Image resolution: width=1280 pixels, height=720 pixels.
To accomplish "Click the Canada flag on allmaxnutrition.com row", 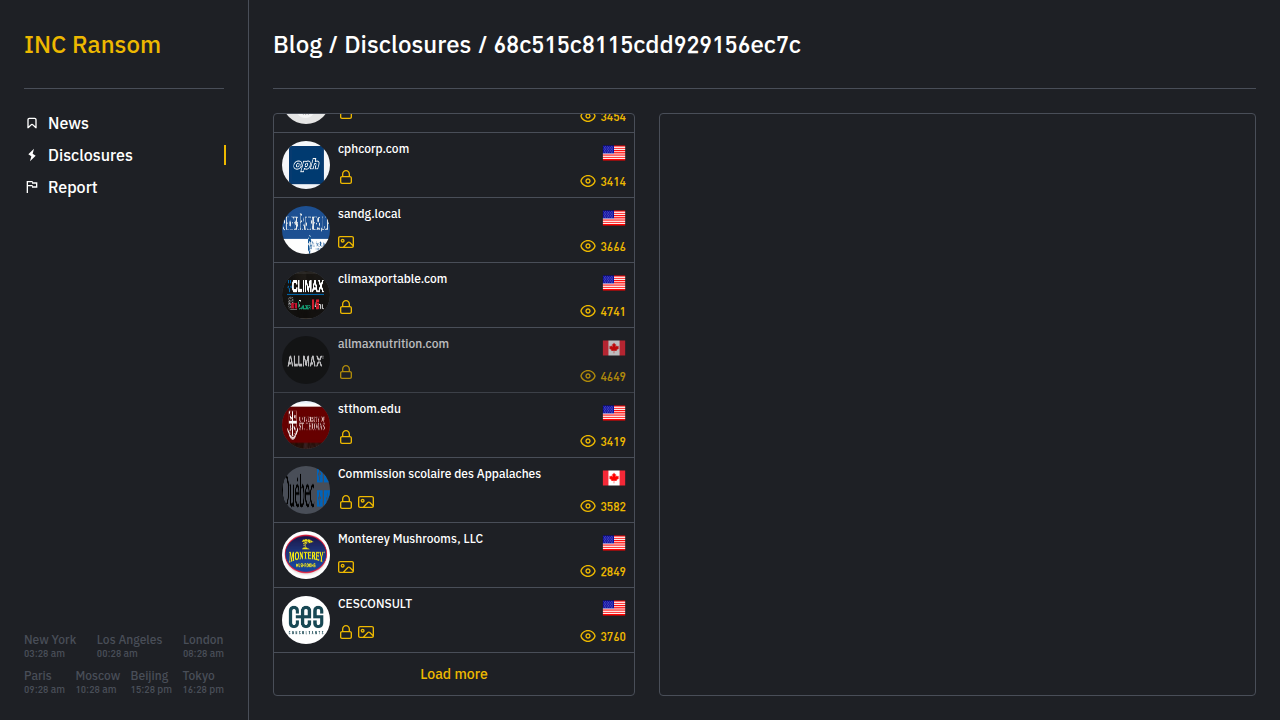I will click(614, 348).
